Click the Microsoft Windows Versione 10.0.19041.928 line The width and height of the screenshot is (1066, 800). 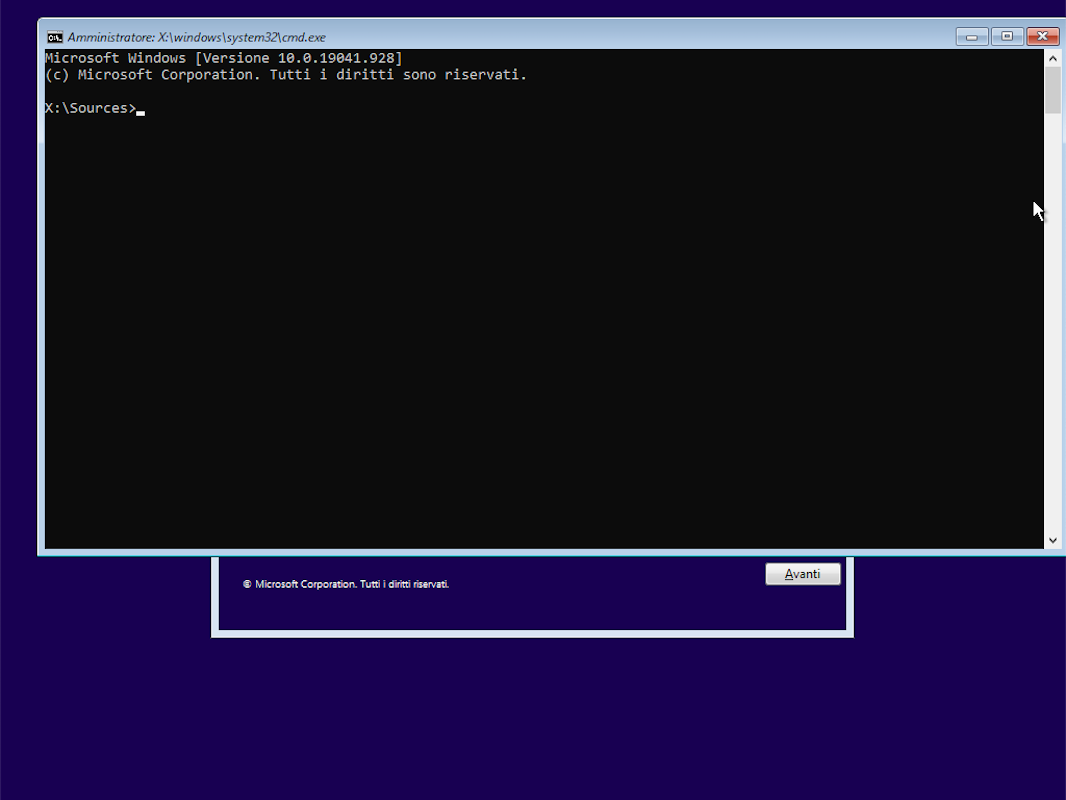tap(224, 58)
